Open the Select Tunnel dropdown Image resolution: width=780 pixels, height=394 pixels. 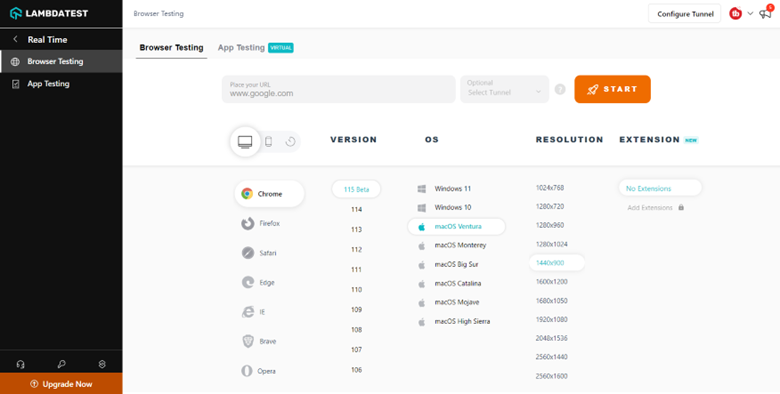point(504,89)
